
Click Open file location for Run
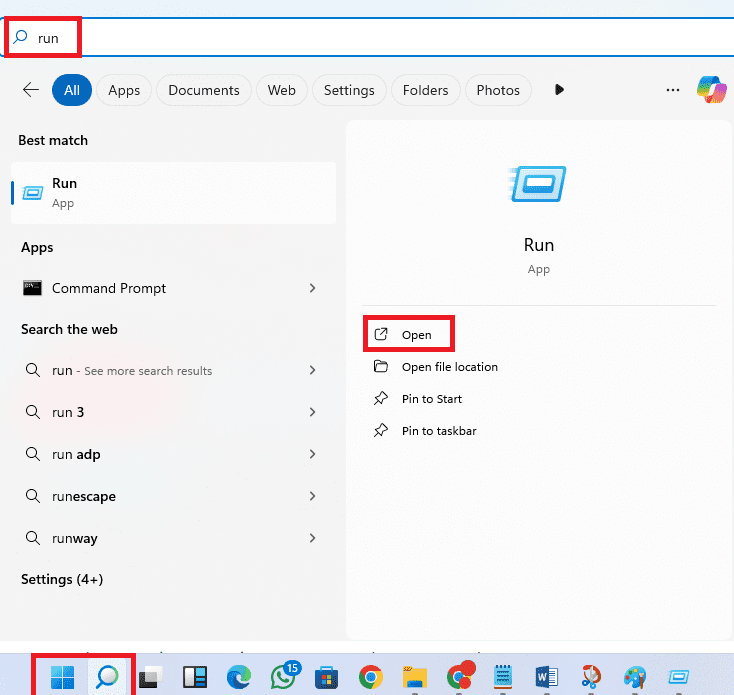pos(435,367)
